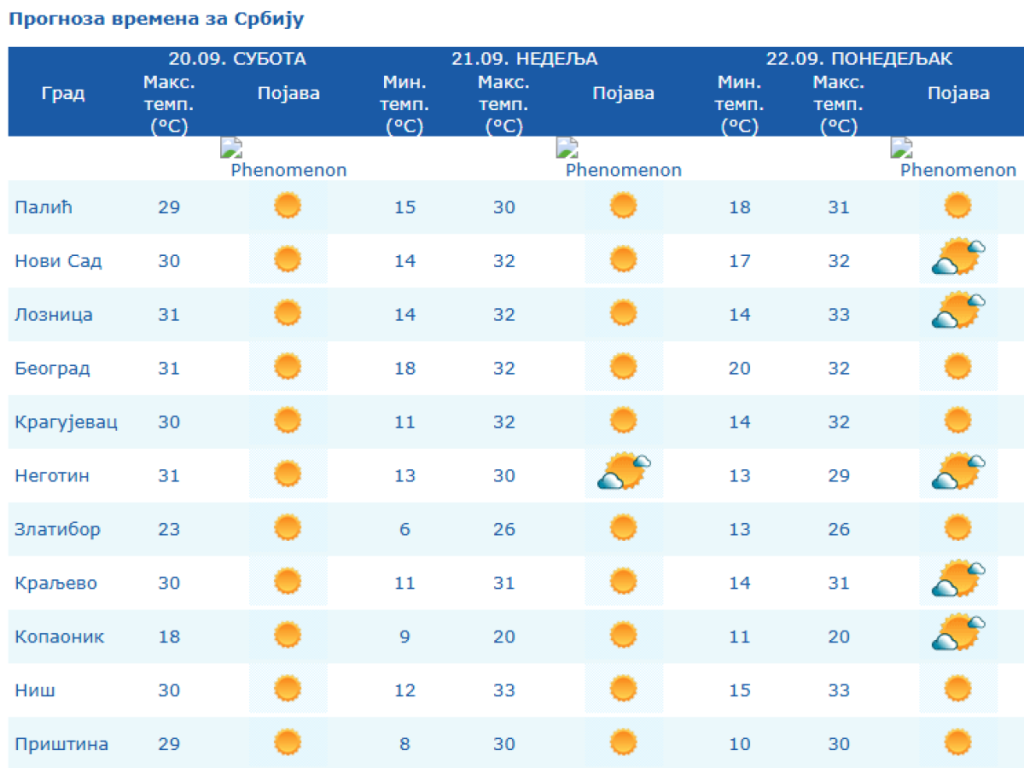Click the sunny icon for Палић Saturday
The width and height of the screenshot is (1024, 768).
[x=288, y=207]
